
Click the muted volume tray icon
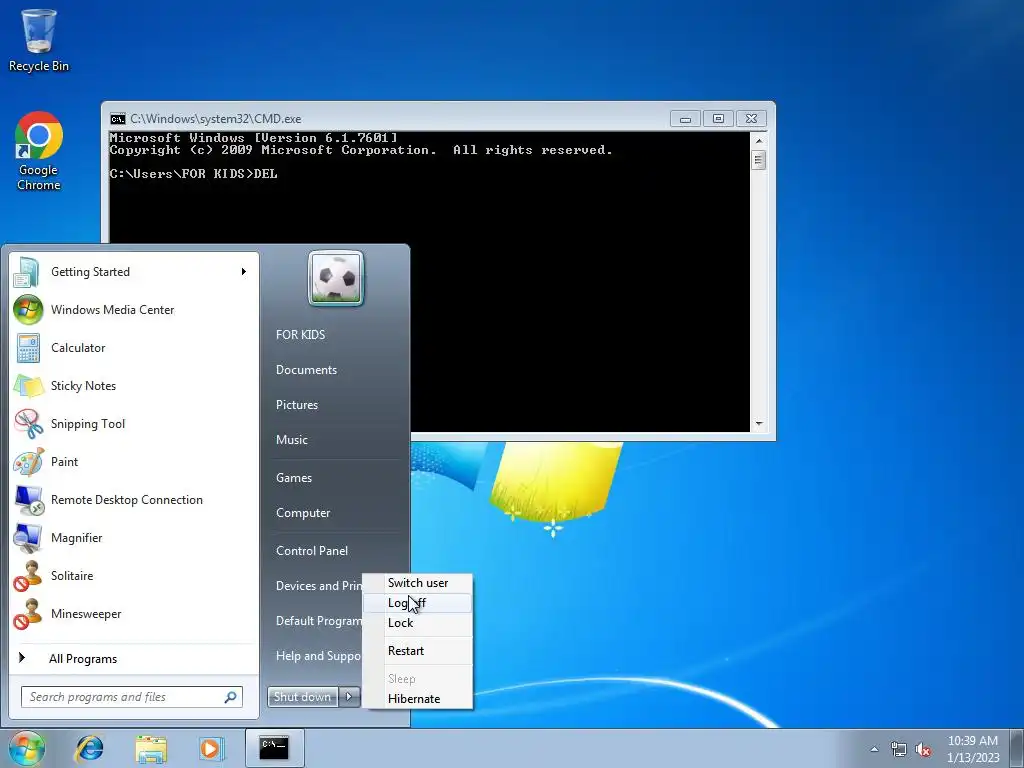click(x=923, y=749)
